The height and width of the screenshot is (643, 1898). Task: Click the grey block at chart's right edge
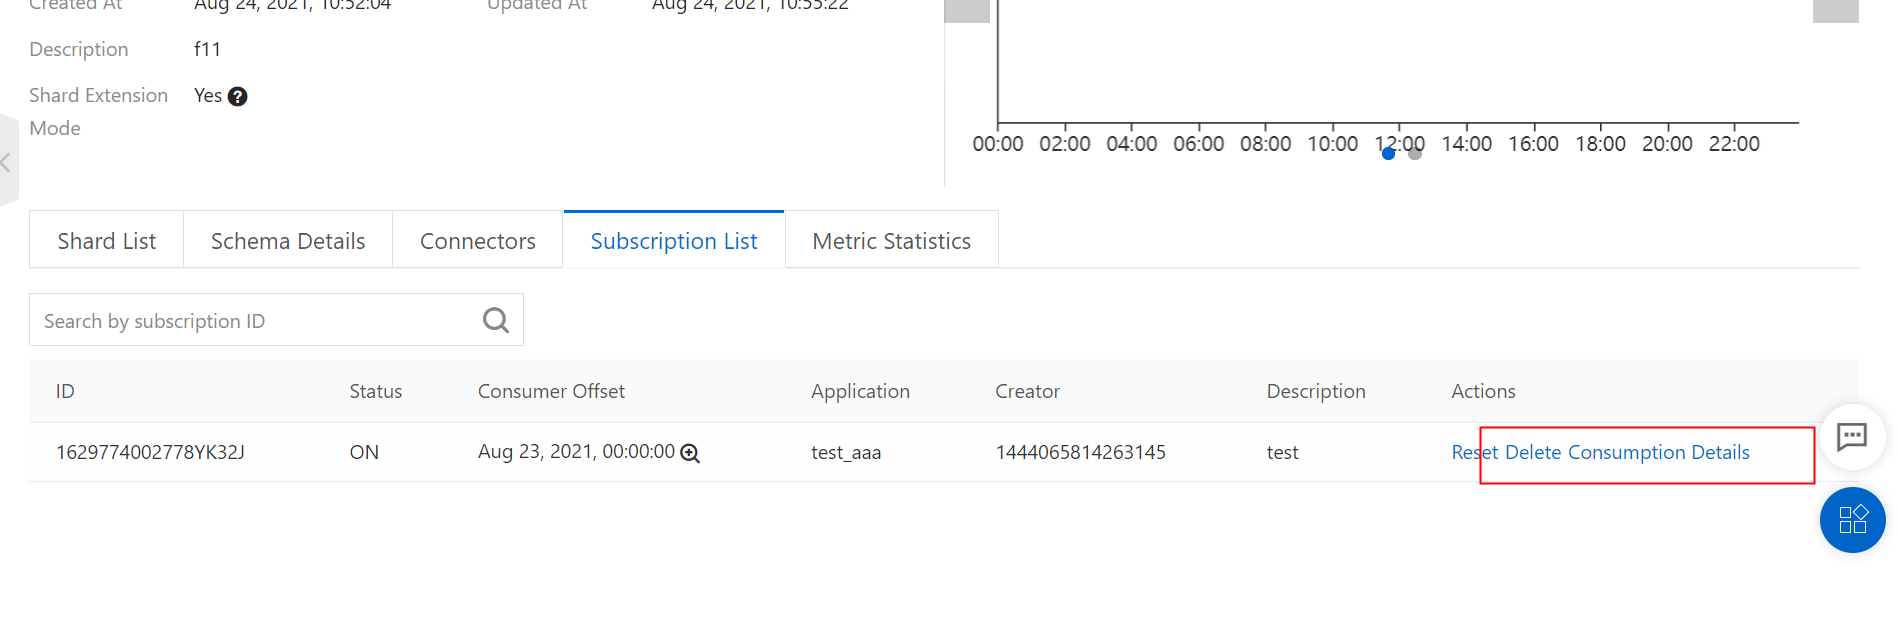tap(1835, 10)
